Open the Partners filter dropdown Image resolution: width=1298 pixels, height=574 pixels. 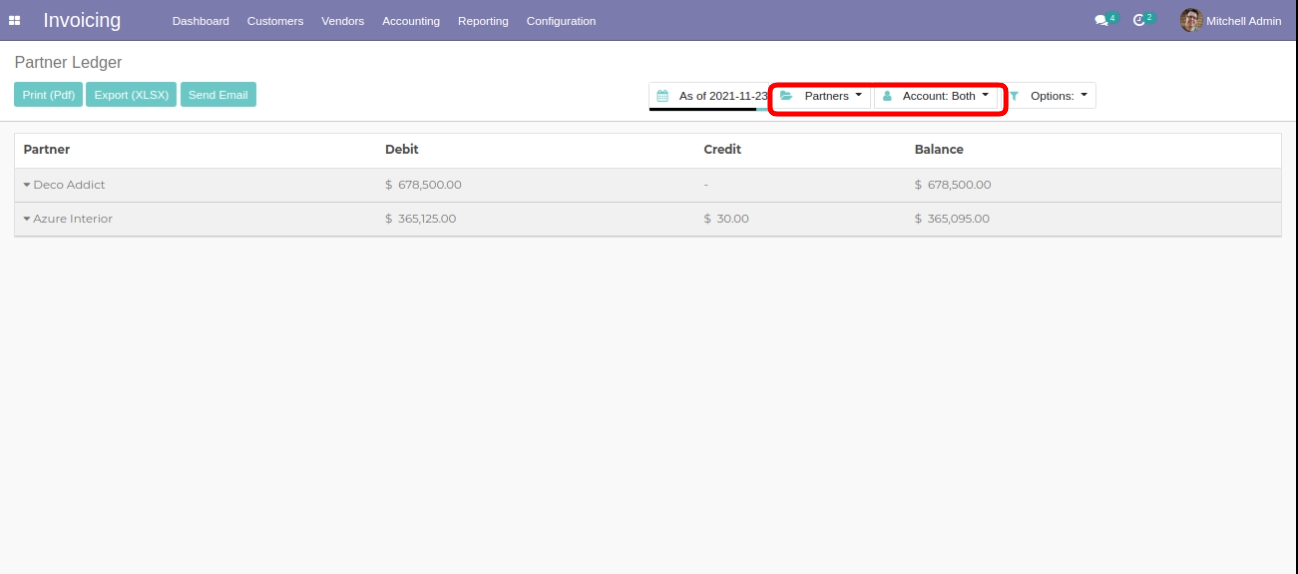click(832, 96)
